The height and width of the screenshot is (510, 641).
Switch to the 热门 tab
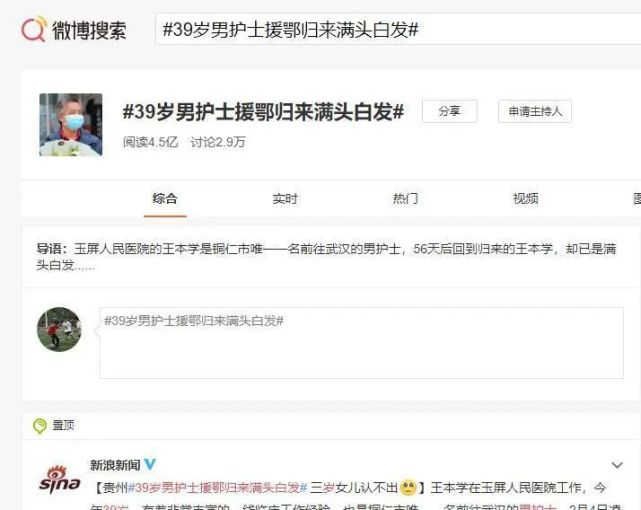click(405, 199)
